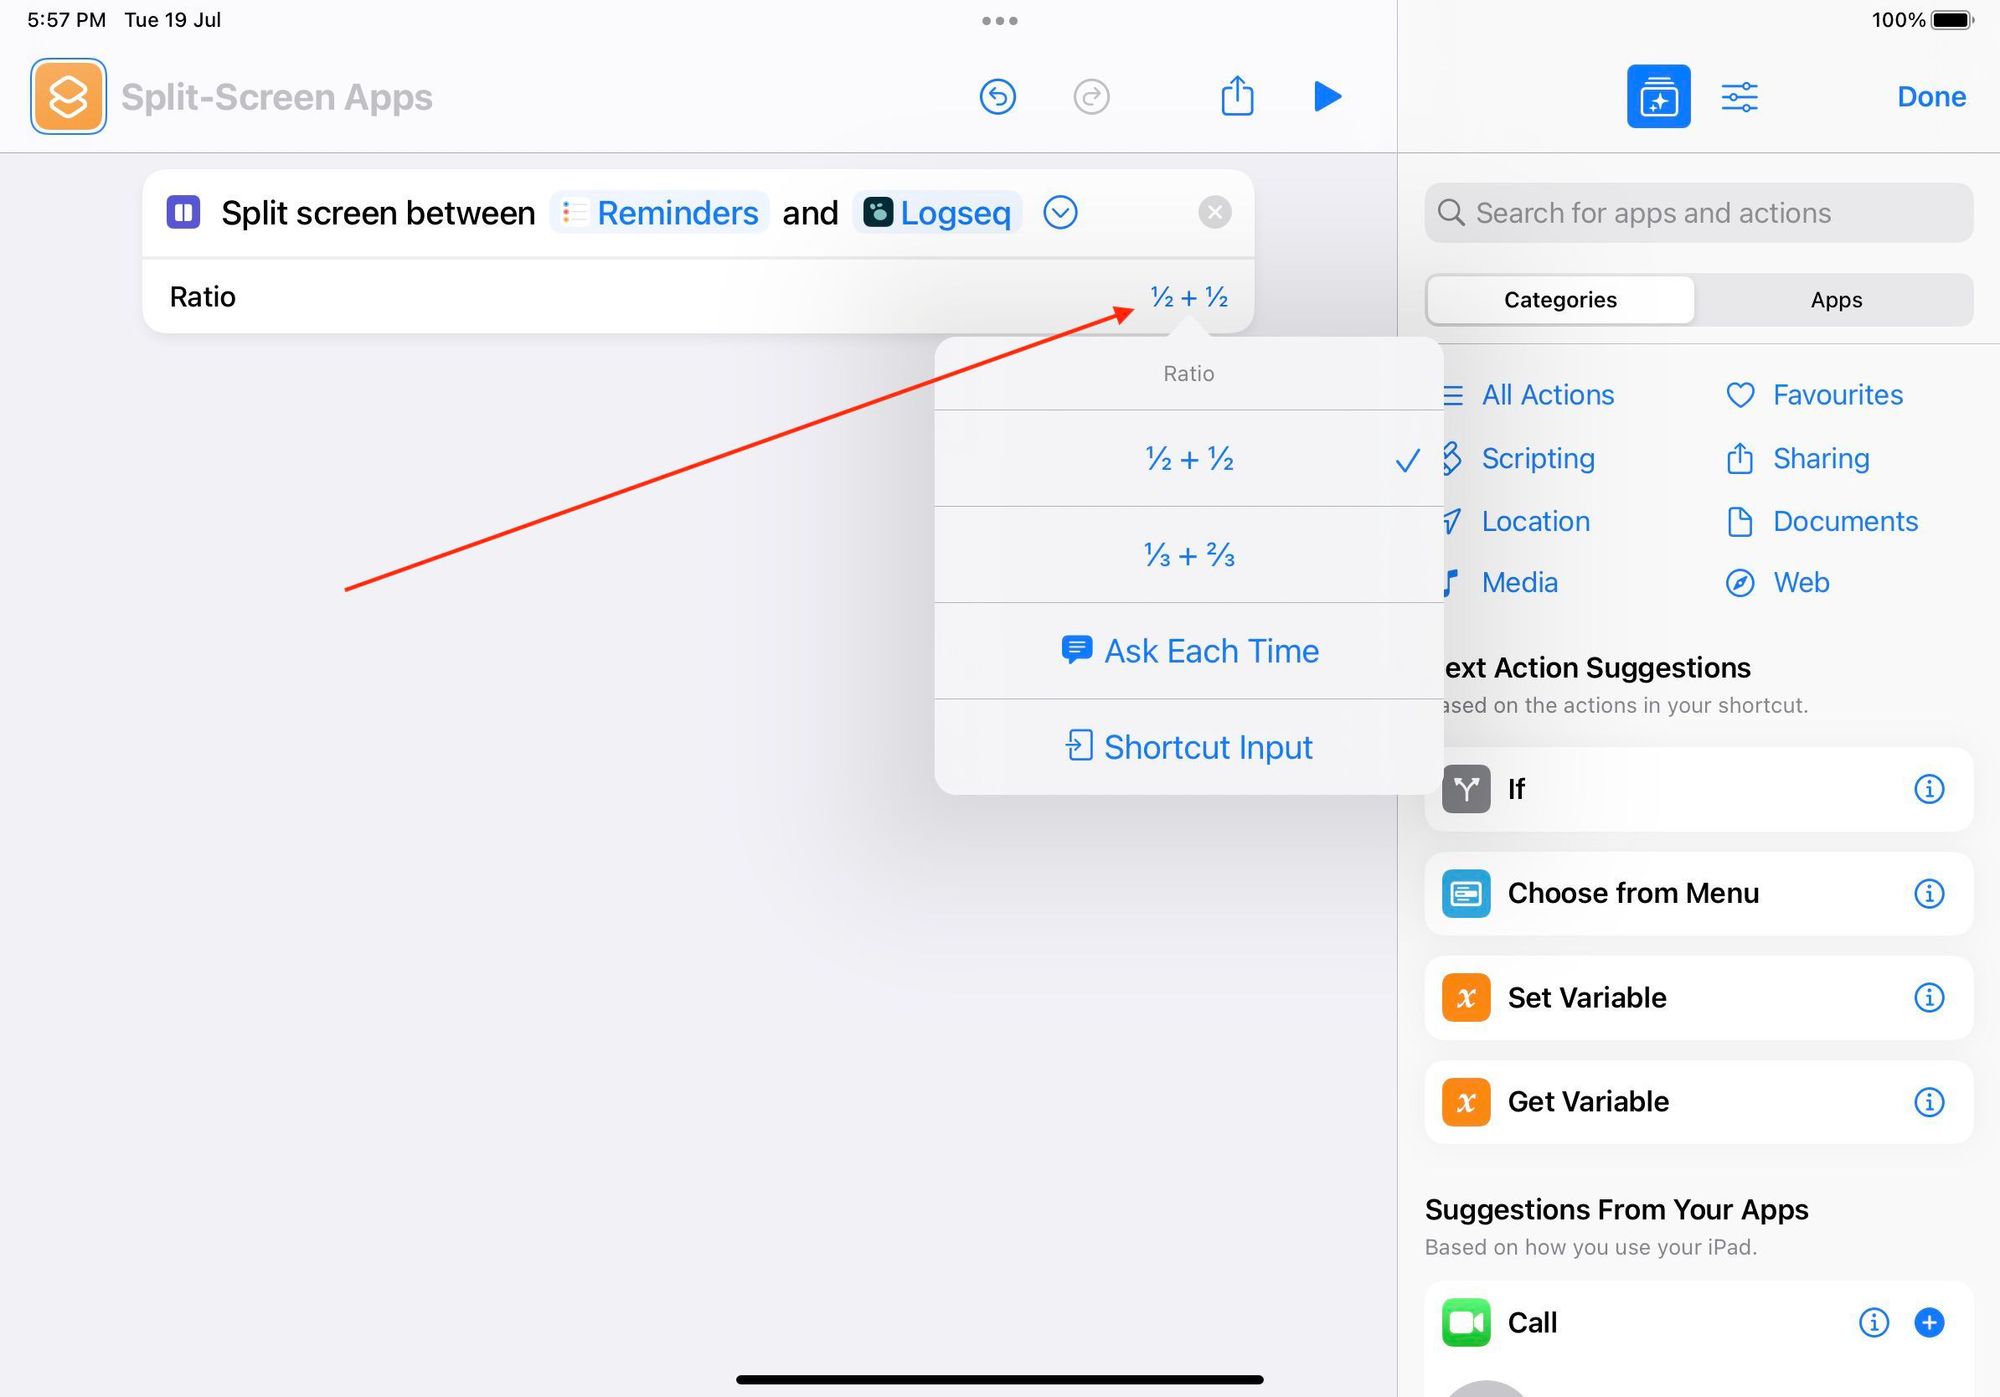
Task: Click the Shortcuts add action icon
Action: coord(1658,94)
